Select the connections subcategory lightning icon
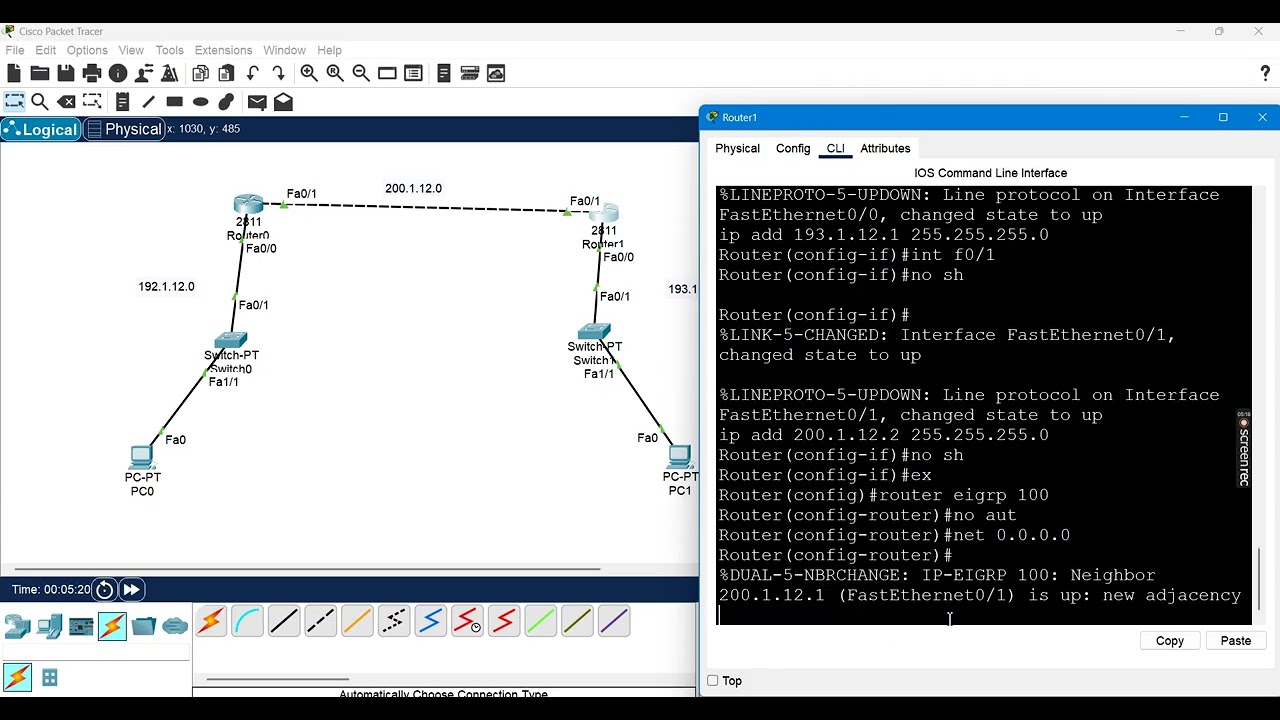Viewport: 1280px width, 720px height. pyautogui.click(x=17, y=678)
